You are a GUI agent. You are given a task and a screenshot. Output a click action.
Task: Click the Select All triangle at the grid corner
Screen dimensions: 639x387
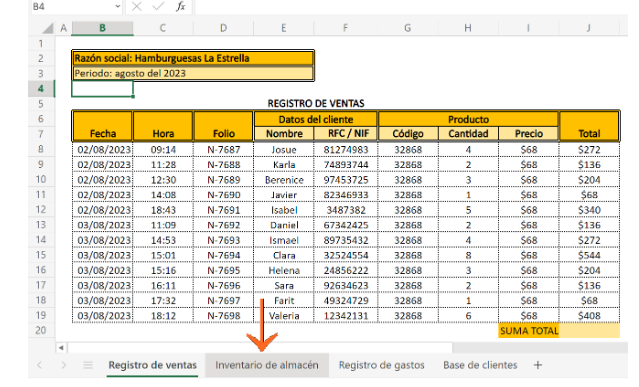48,28
